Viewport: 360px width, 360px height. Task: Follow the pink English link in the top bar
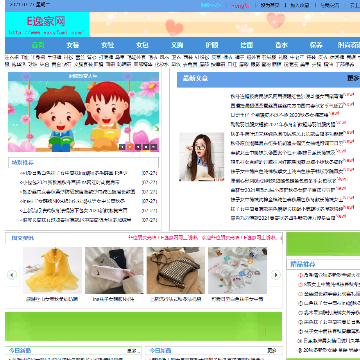[x=240, y=5]
